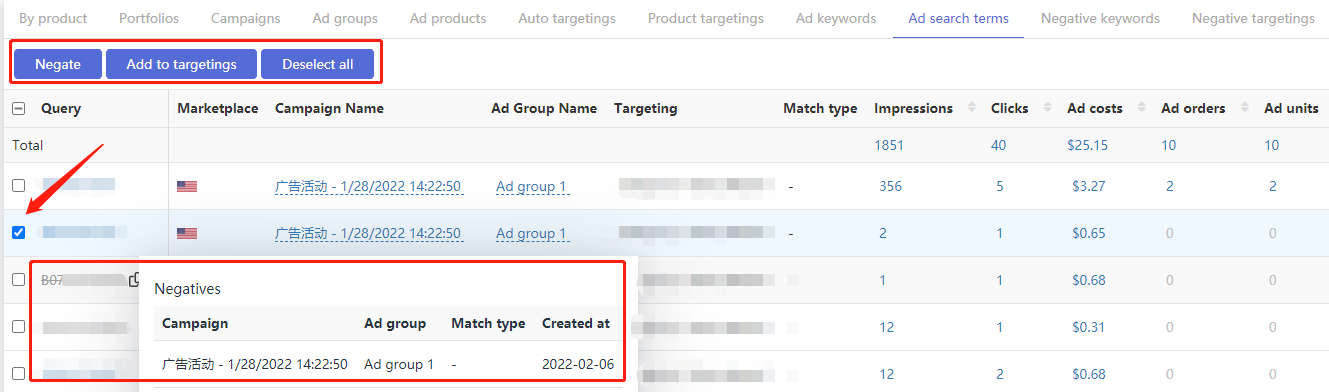The height and width of the screenshot is (392, 1329).
Task: Click the Negate button
Action: point(58,64)
